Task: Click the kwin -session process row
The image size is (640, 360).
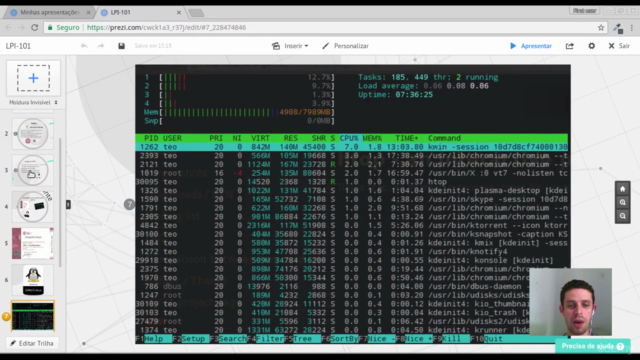Action: [351, 147]
